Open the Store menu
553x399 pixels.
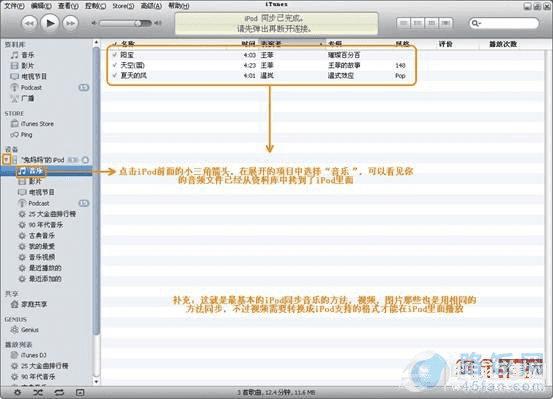coord(123,6)
